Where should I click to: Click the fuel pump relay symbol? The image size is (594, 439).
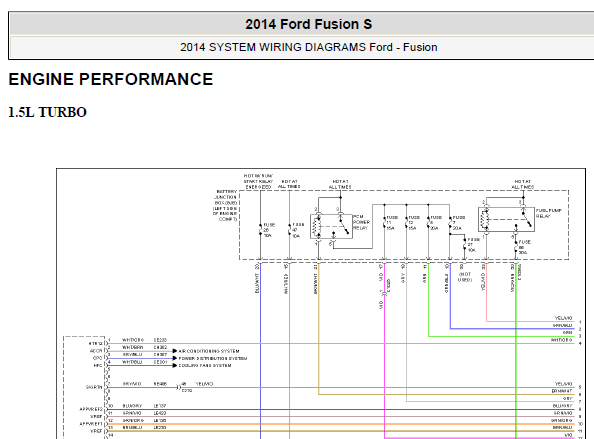(x=506, y=220)
